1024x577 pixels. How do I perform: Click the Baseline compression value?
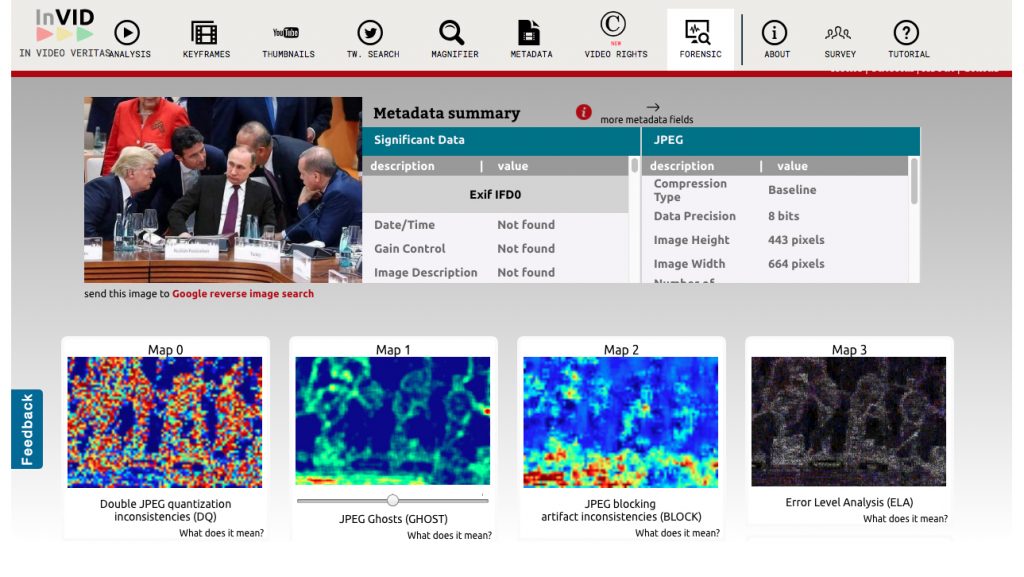tap(792, 190)
